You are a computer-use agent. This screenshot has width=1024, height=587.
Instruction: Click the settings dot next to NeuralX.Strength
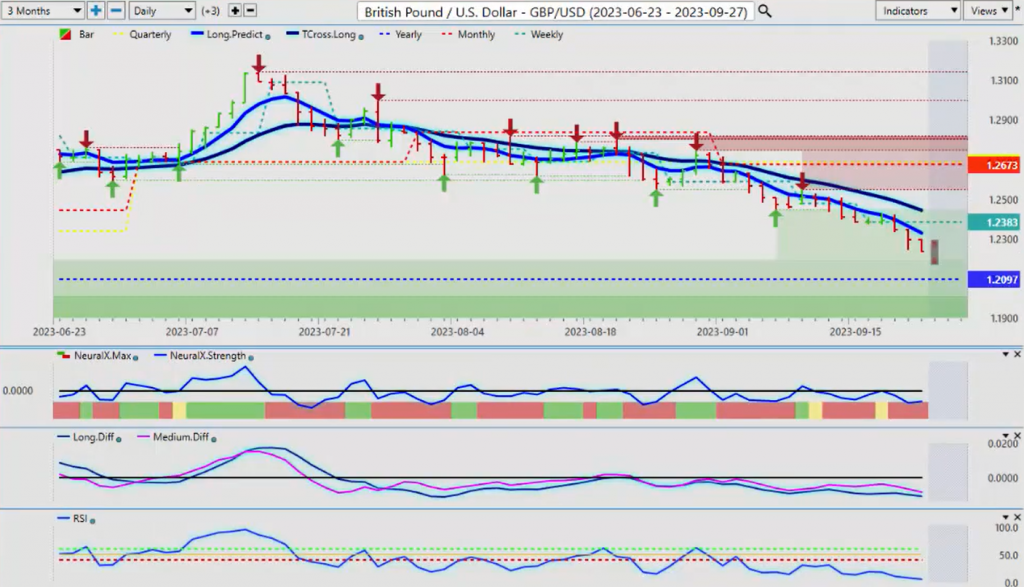pos(251,358)
